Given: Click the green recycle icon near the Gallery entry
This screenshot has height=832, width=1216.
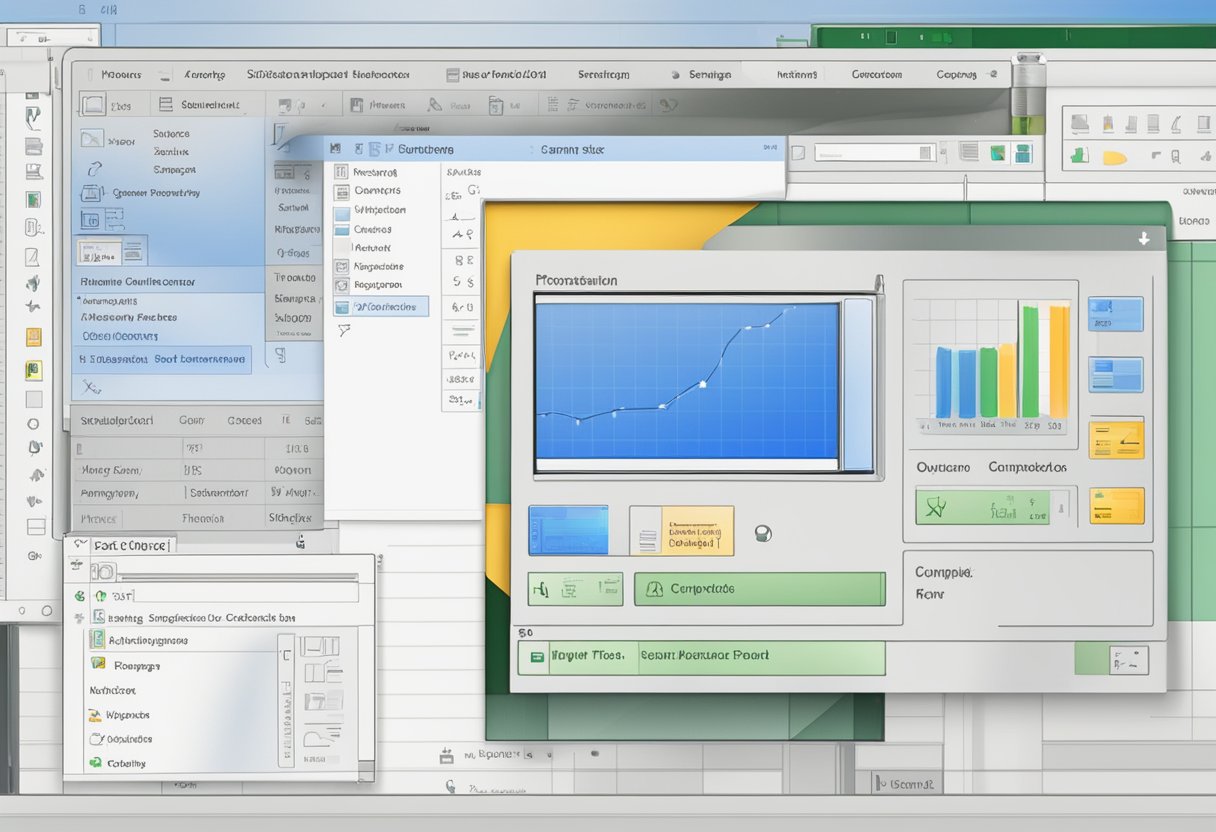Looking at the screenshot, I should click(x=97, y=763).
